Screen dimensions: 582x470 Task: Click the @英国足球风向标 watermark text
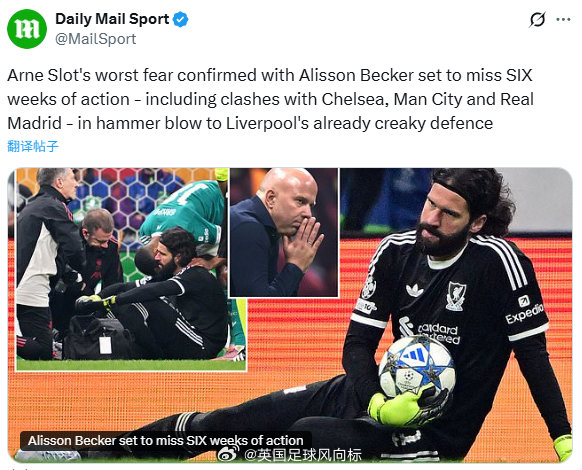(x=303, y=454)
